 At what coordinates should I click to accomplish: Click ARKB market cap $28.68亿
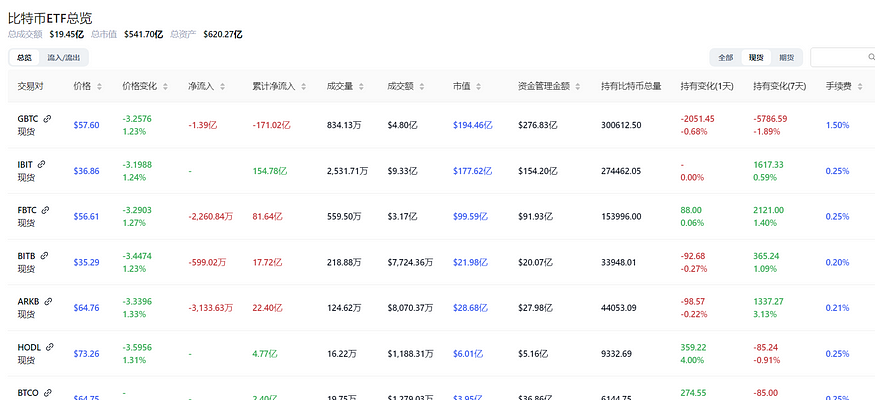470,308
